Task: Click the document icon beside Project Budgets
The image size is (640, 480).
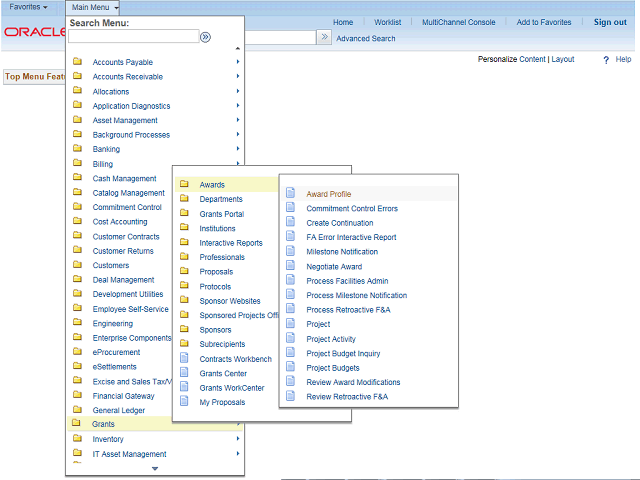Action: tap(291, 368)
